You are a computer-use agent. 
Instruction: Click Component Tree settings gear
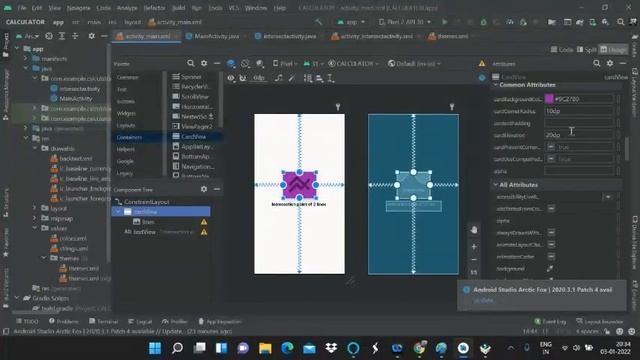point(204,189)
